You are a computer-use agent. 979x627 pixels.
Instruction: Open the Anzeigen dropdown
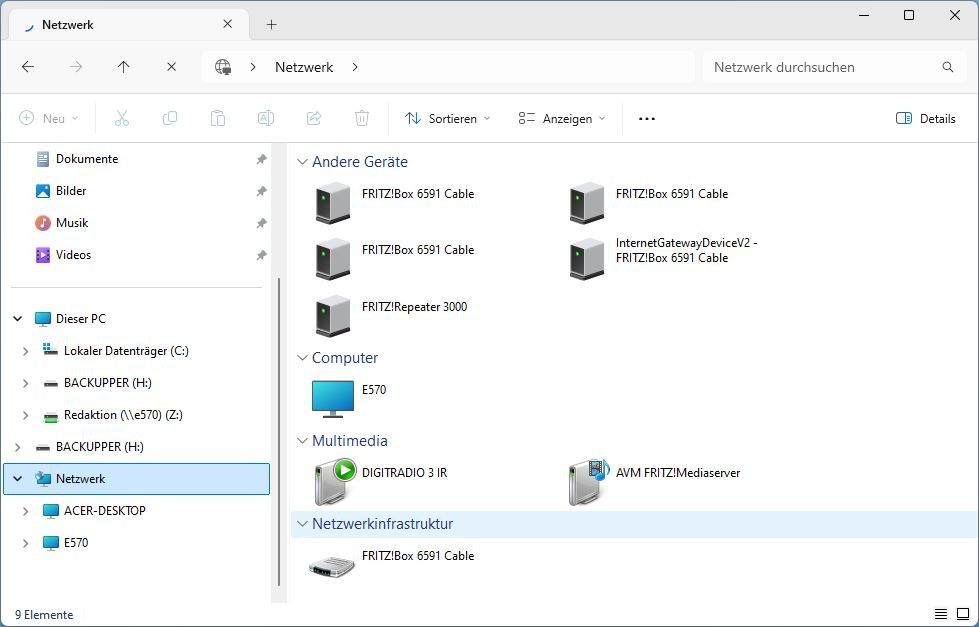tap(562, 118)
